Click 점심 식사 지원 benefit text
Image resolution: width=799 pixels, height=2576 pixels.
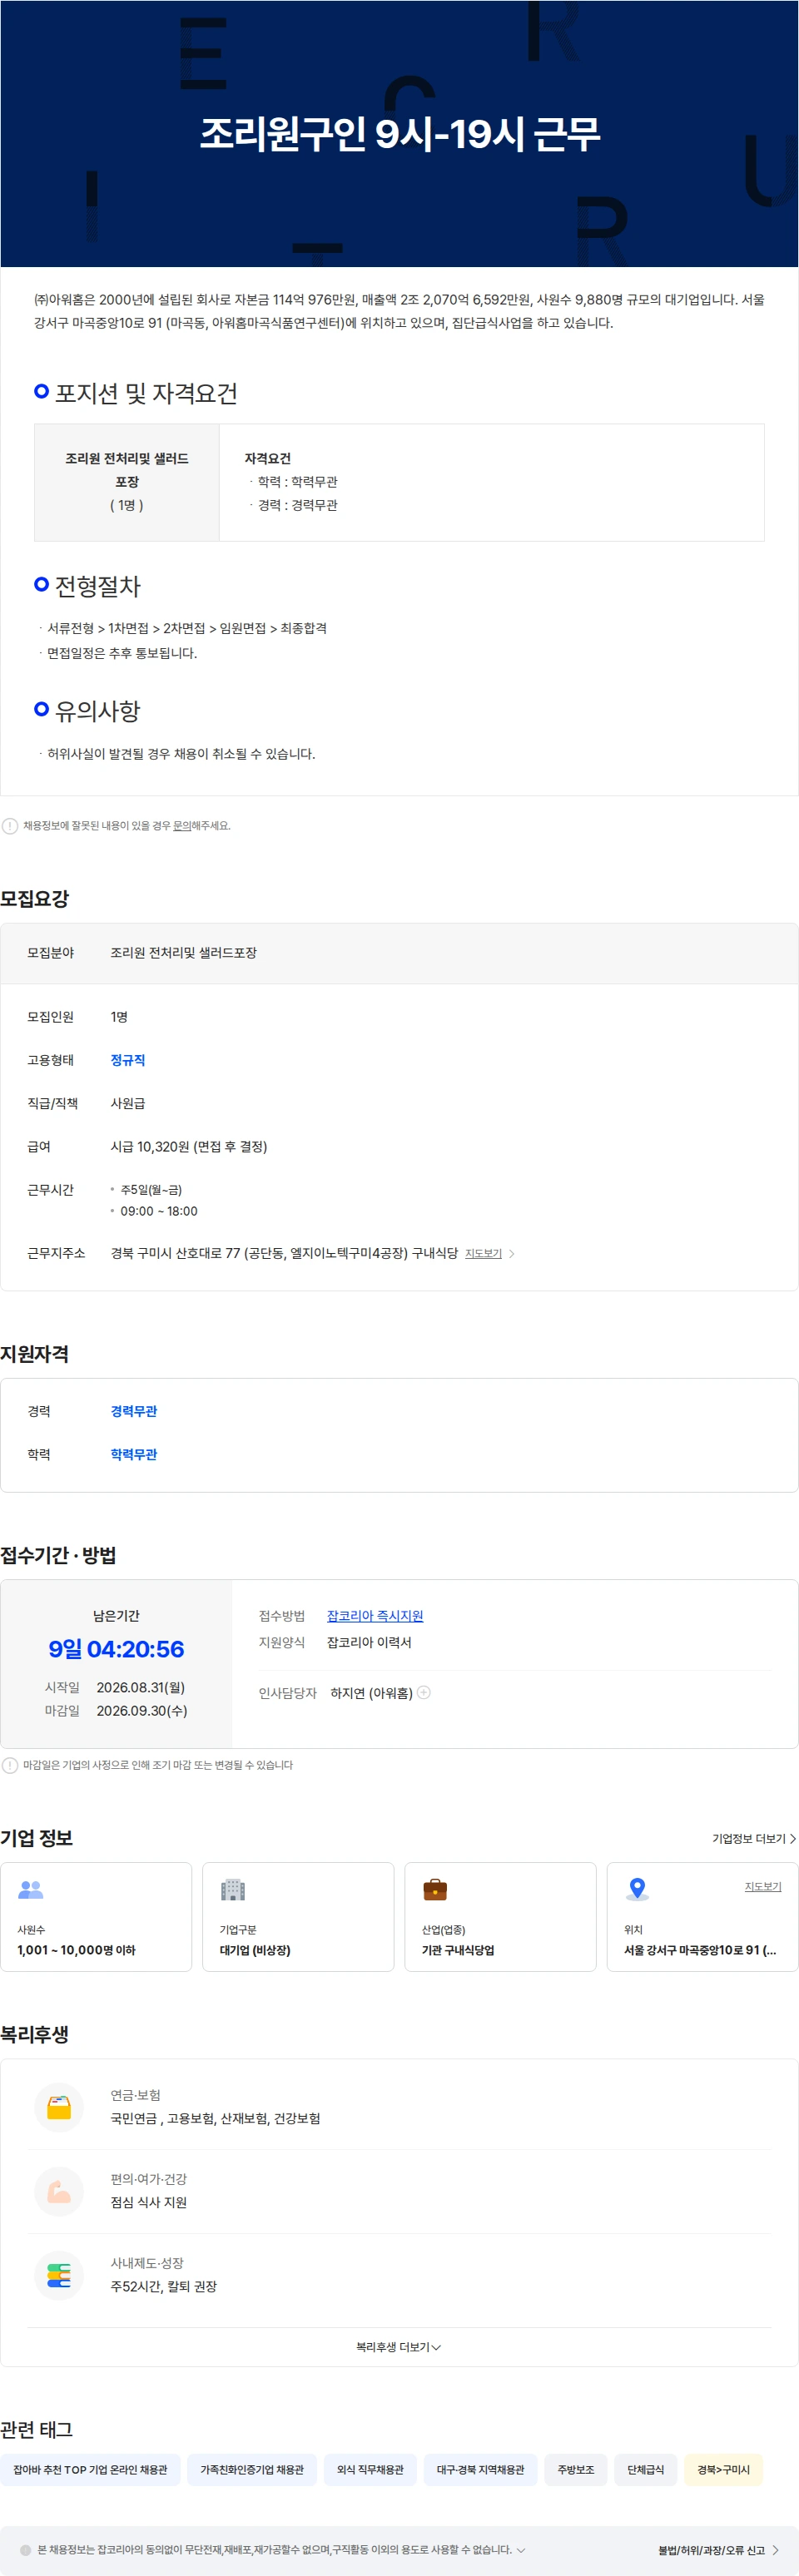(x=149, y=2202)
